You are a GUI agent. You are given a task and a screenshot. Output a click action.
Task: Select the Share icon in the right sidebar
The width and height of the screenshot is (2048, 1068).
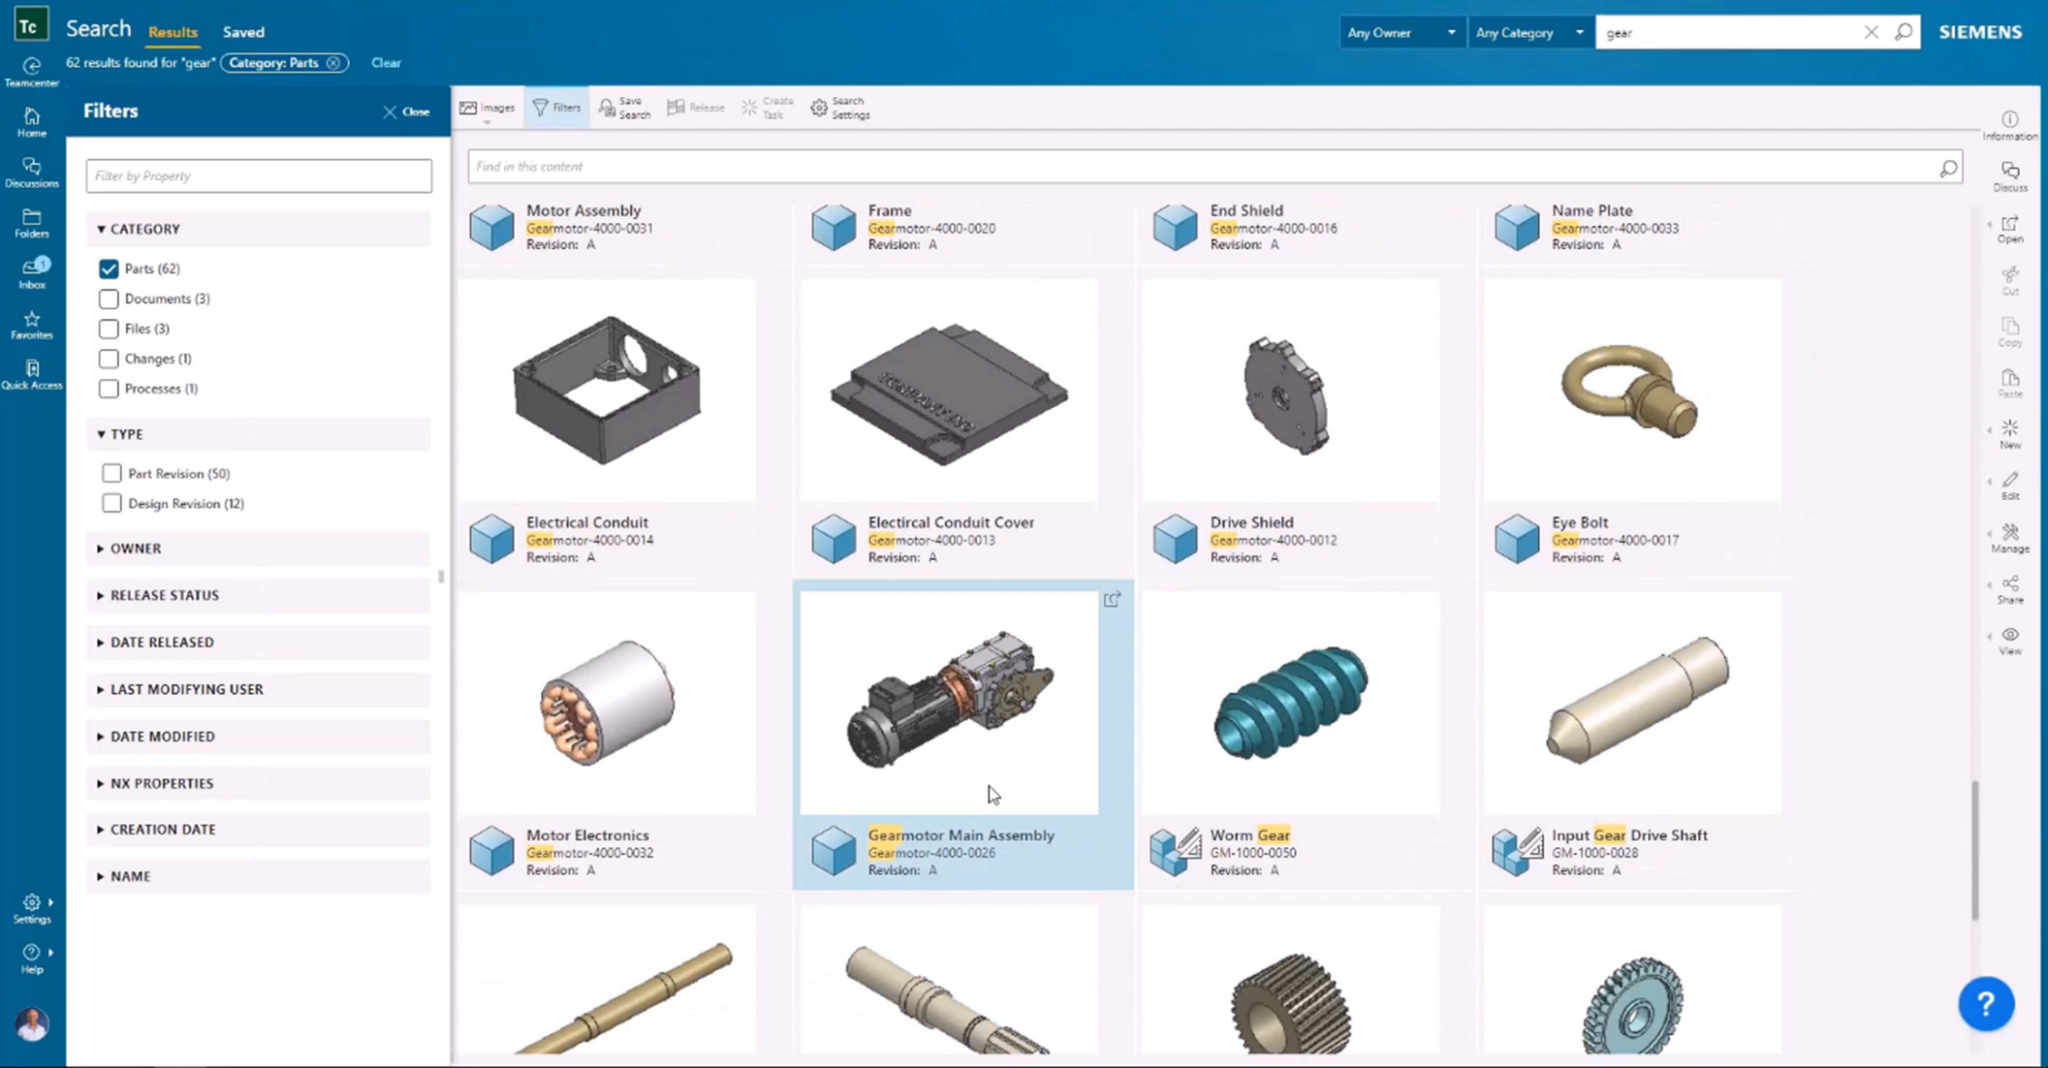tap(2010, 588)
